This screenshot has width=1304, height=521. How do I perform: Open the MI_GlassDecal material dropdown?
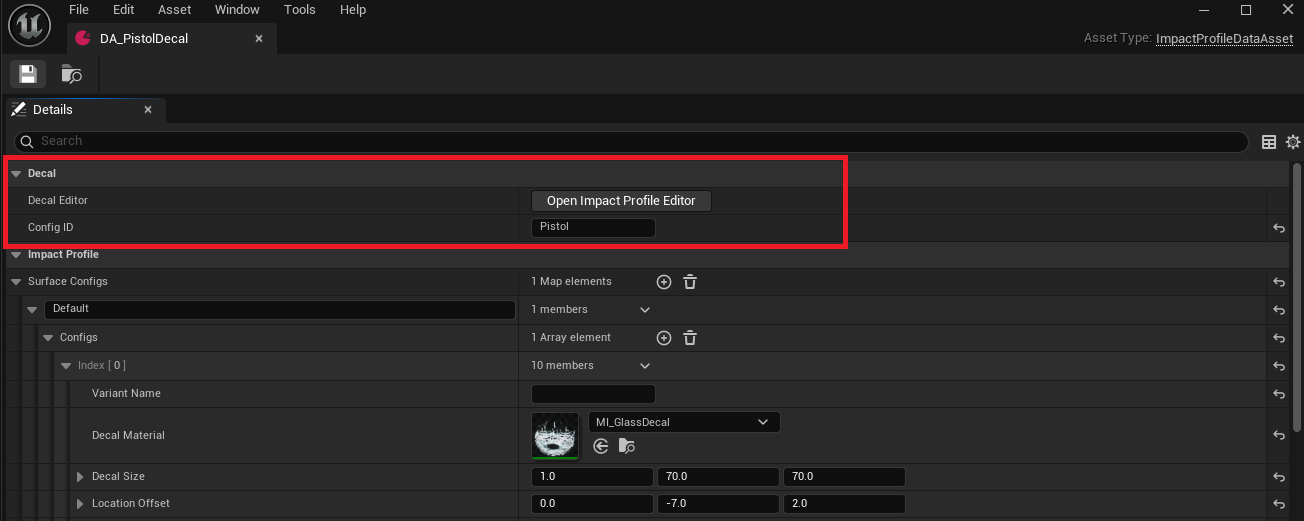point(683,422)
